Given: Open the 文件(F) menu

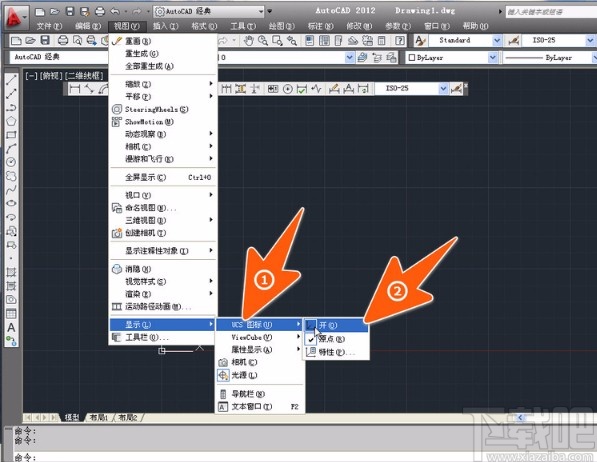Looking at the screenshot, I should pos(49,26).
